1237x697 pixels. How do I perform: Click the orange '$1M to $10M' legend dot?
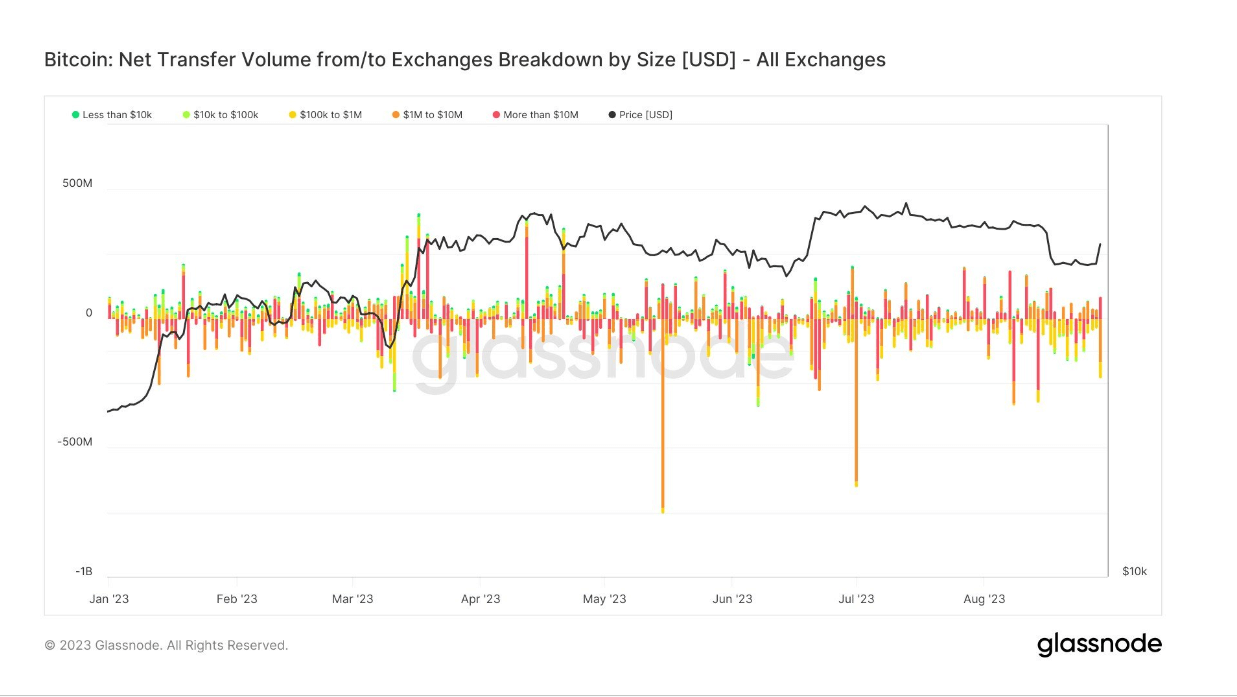tap(396, 115)
